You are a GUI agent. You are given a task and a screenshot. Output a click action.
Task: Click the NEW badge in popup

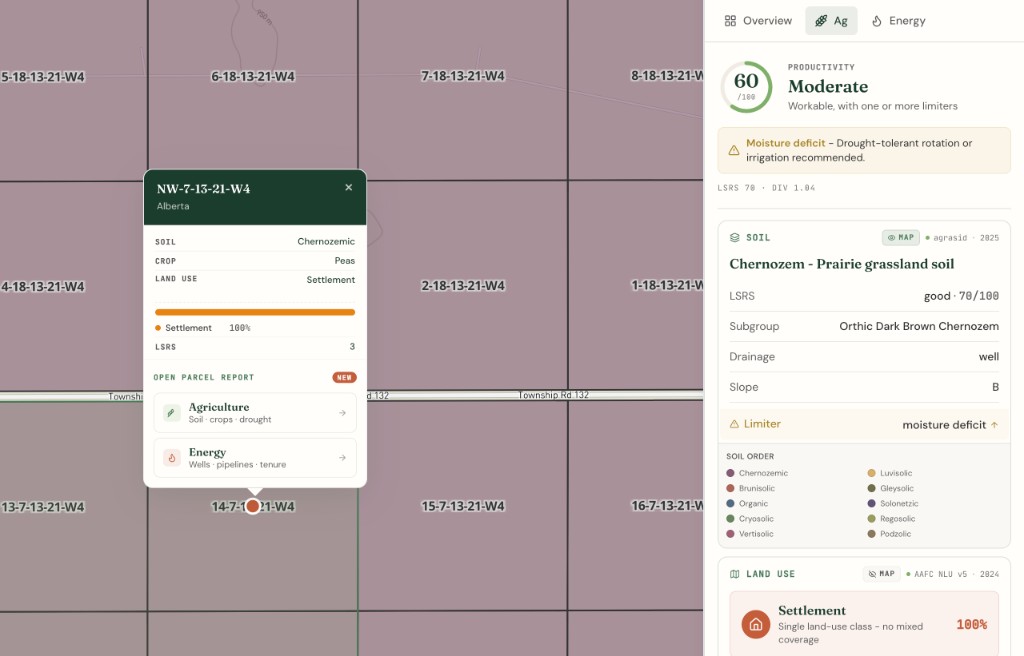click(x=344, y=377)
